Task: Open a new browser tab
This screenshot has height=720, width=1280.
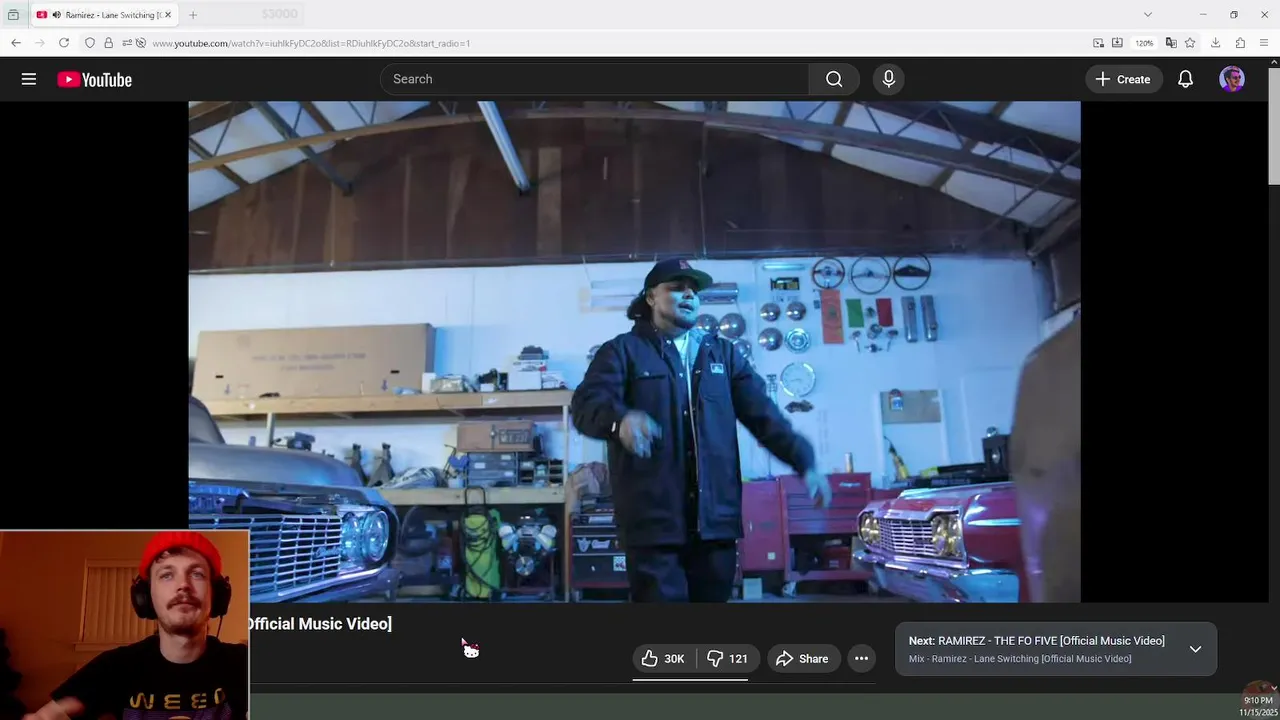Action: coord(193,15)
